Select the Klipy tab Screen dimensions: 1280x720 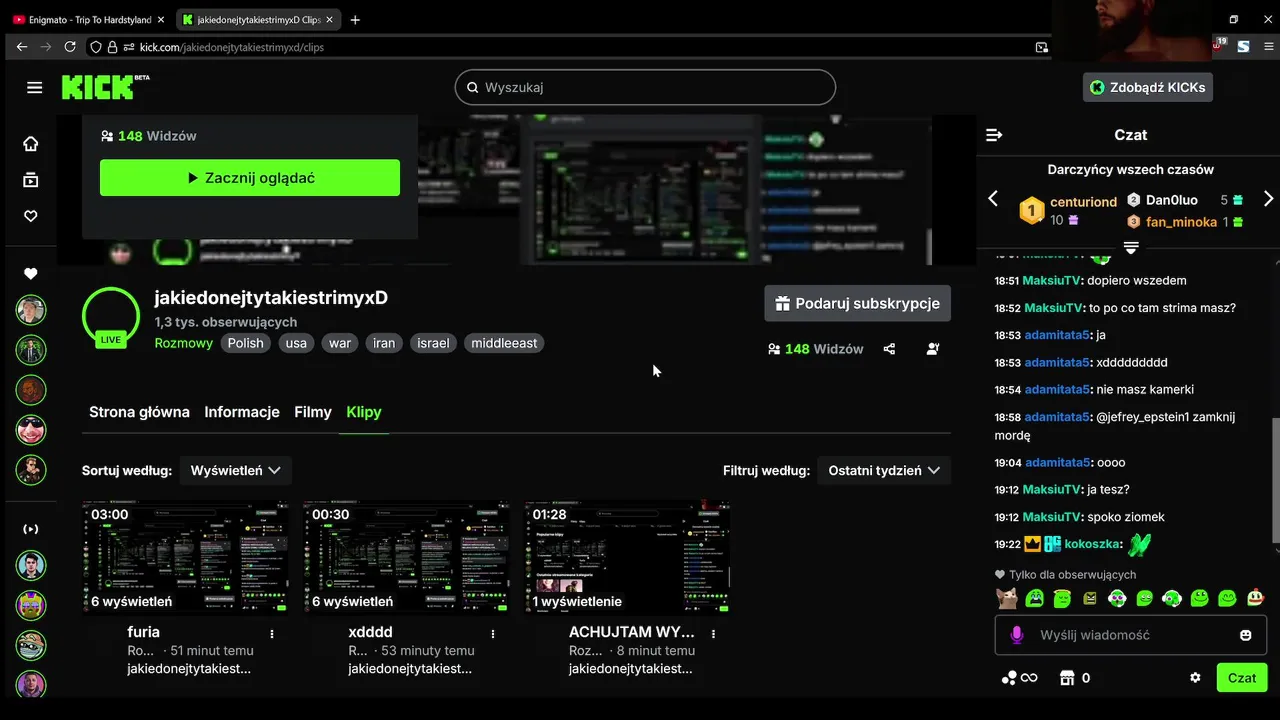tap(364, 412)
